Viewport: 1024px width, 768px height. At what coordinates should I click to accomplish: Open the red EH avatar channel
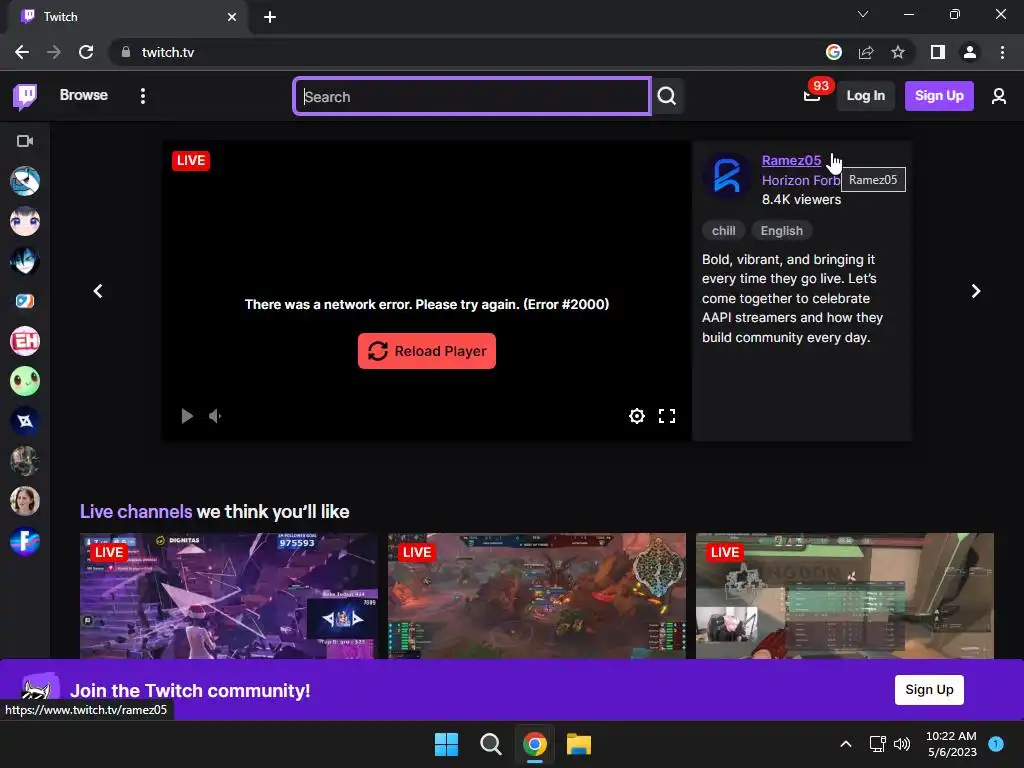pyautogui.click(x=25, y=341)
